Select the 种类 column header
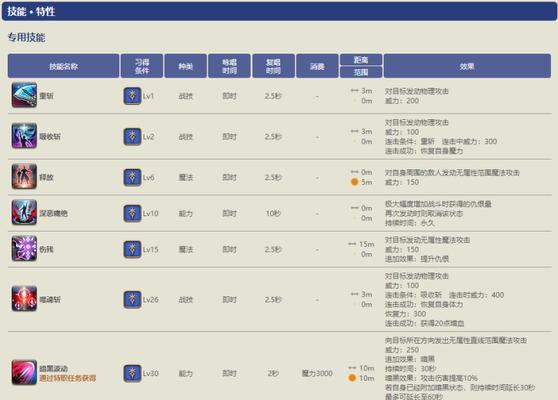 tap(185, 66)
